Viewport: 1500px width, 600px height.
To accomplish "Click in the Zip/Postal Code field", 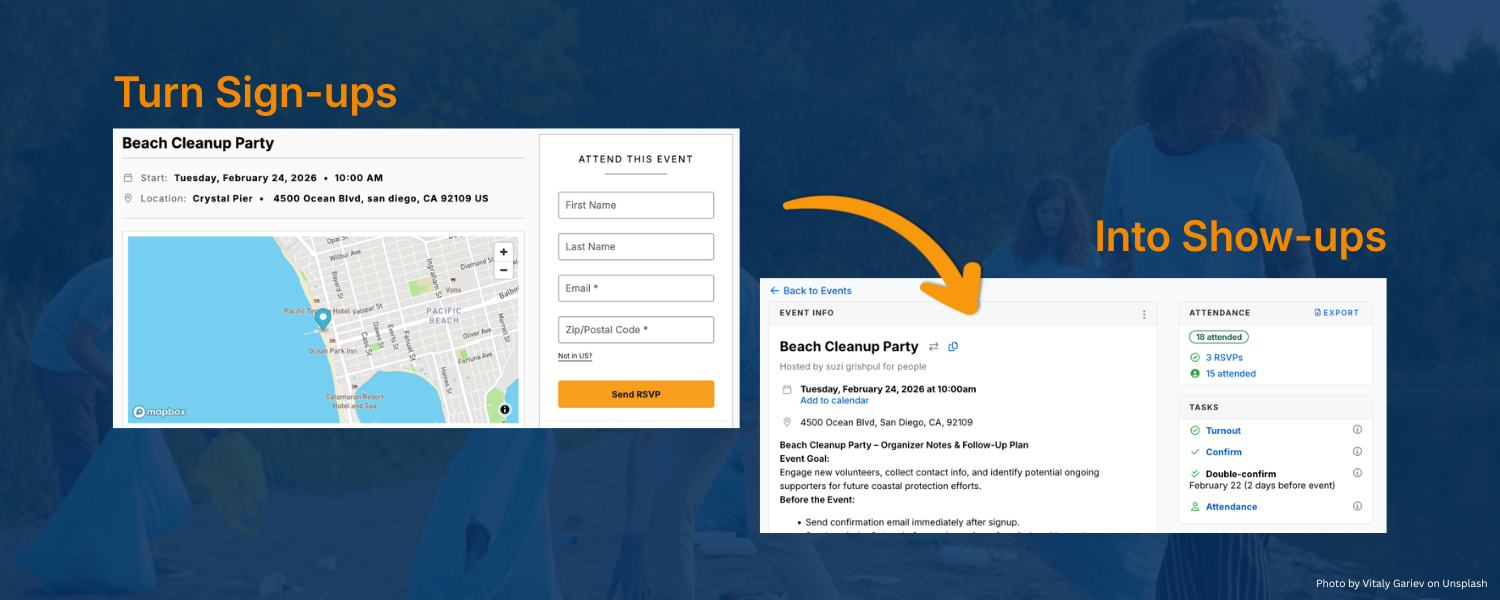I will pyautogui.click(x=636, y=330).
